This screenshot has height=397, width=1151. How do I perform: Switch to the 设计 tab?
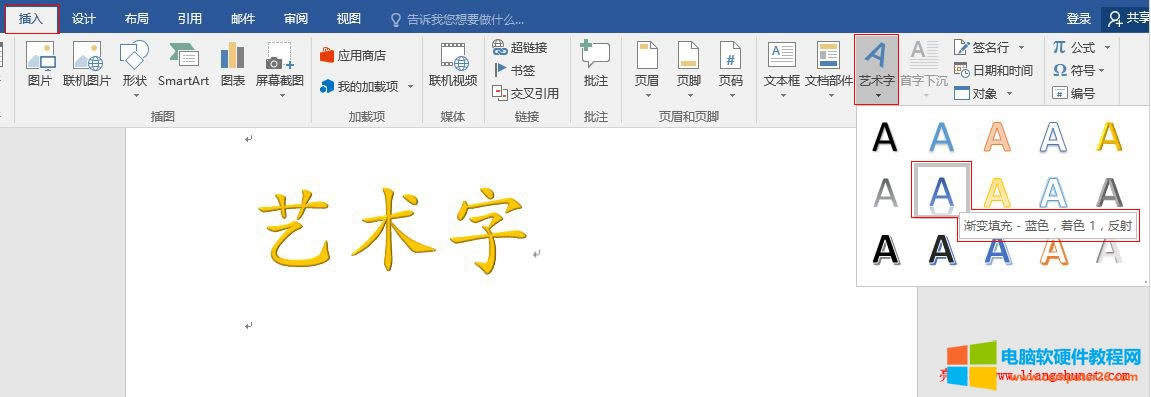point(84,19)
